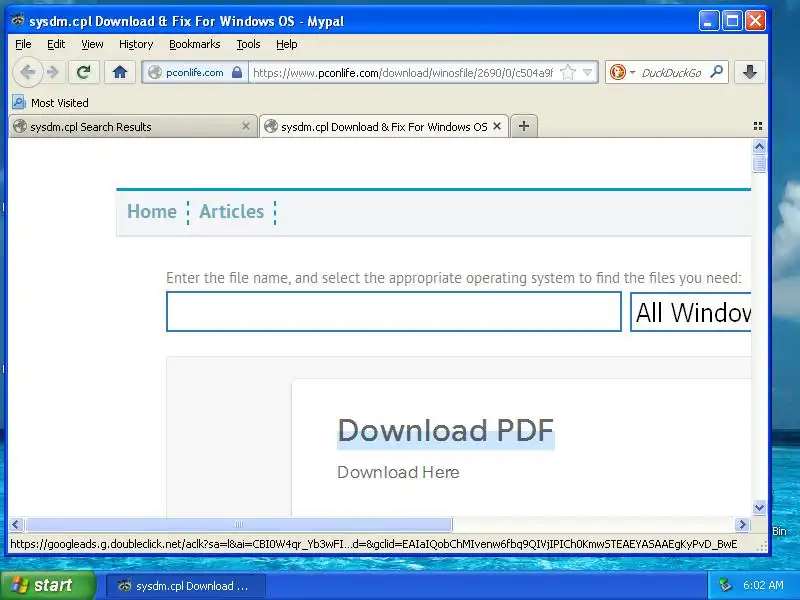Open the History menu

coord(136,44)
